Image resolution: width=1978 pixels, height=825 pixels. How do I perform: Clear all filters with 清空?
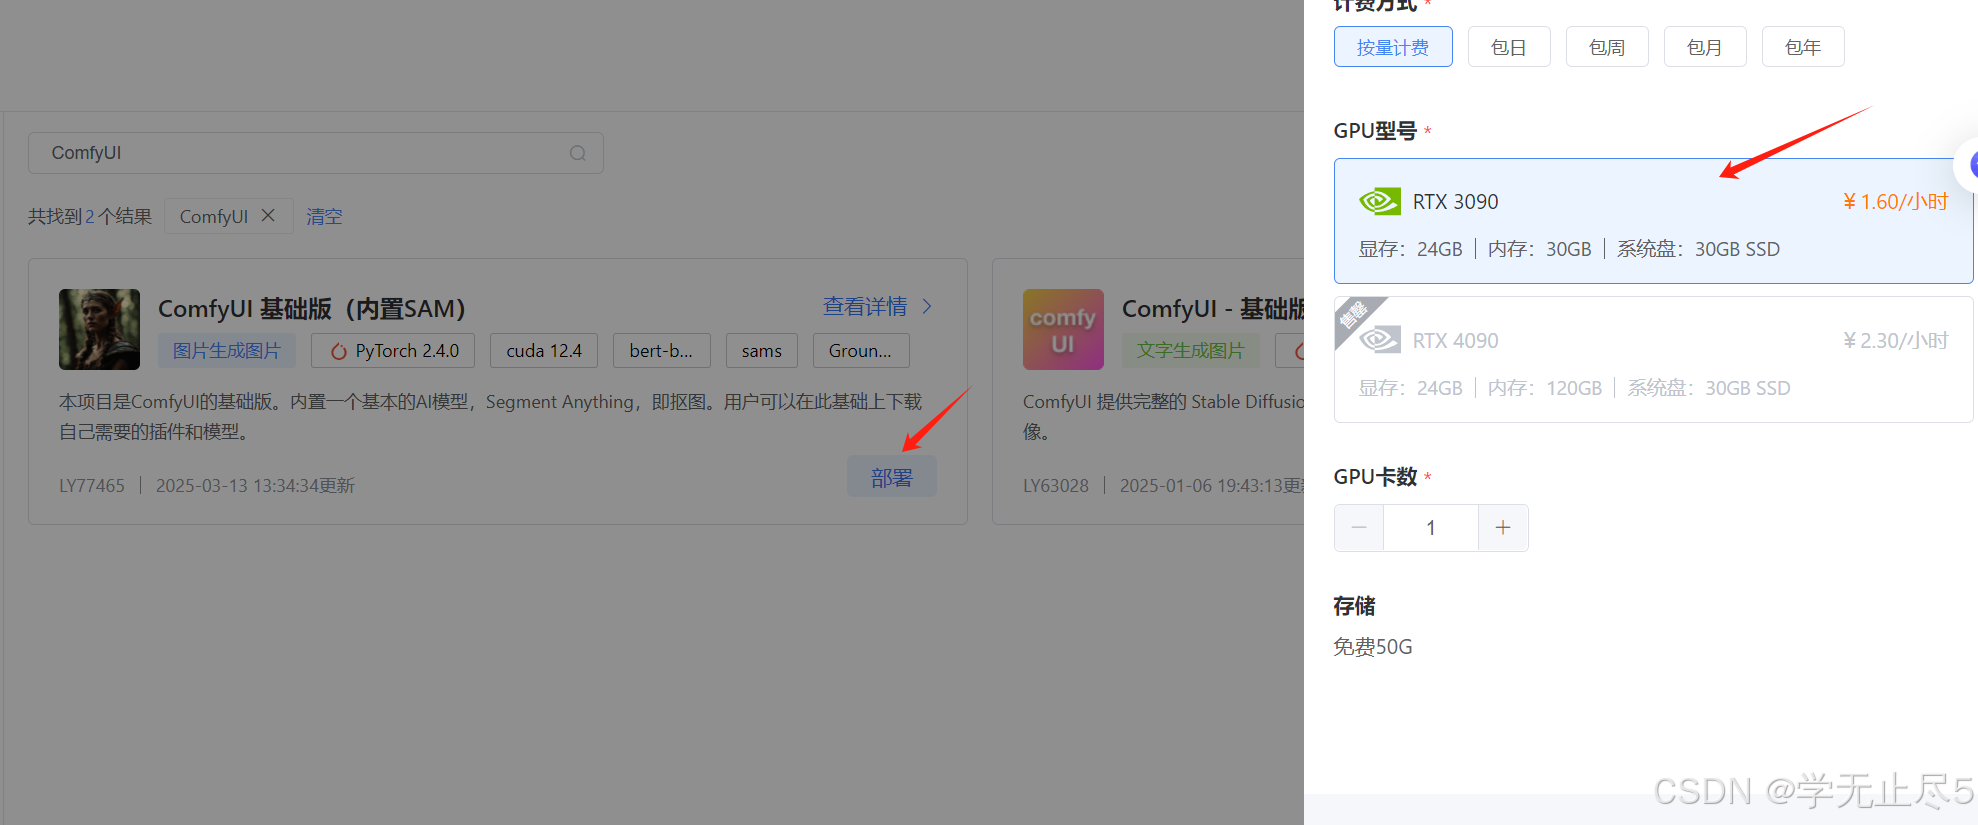(x=324, y=216)
